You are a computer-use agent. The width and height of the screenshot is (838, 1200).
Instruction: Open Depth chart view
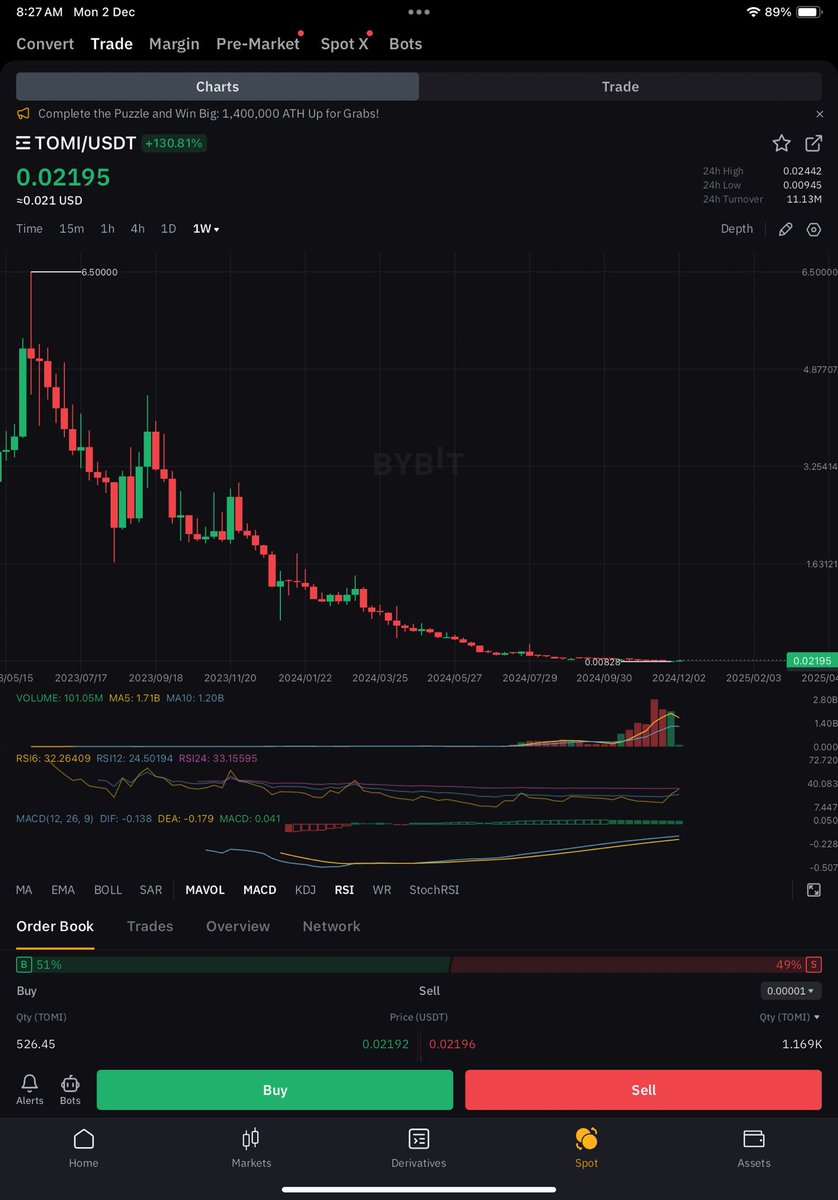pyautogui.click(x=737, y=229)
